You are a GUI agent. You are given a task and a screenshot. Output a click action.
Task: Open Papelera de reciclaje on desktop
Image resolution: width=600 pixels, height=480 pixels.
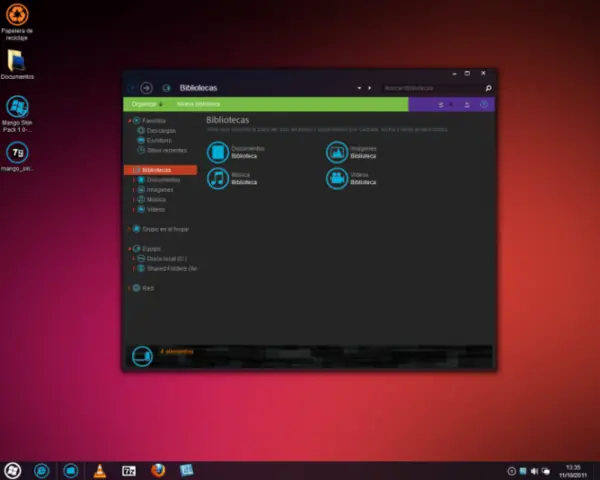(x=17, y=15)
